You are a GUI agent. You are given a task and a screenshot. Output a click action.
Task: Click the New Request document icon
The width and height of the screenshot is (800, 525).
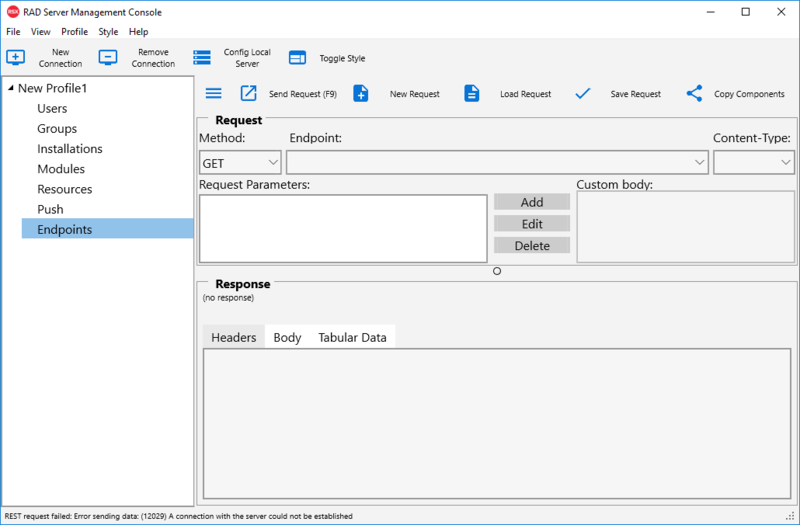361,93
